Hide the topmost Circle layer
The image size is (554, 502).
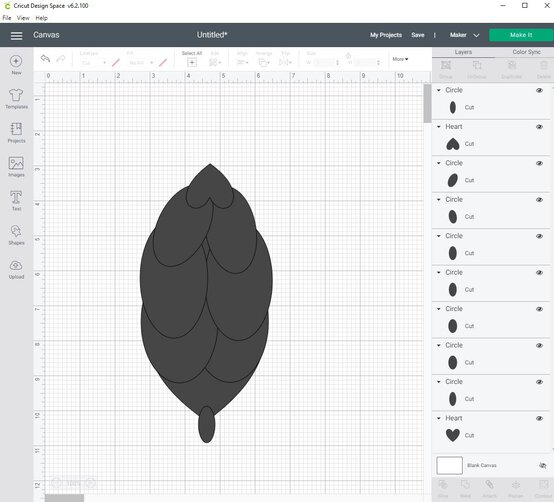(539, 90)
